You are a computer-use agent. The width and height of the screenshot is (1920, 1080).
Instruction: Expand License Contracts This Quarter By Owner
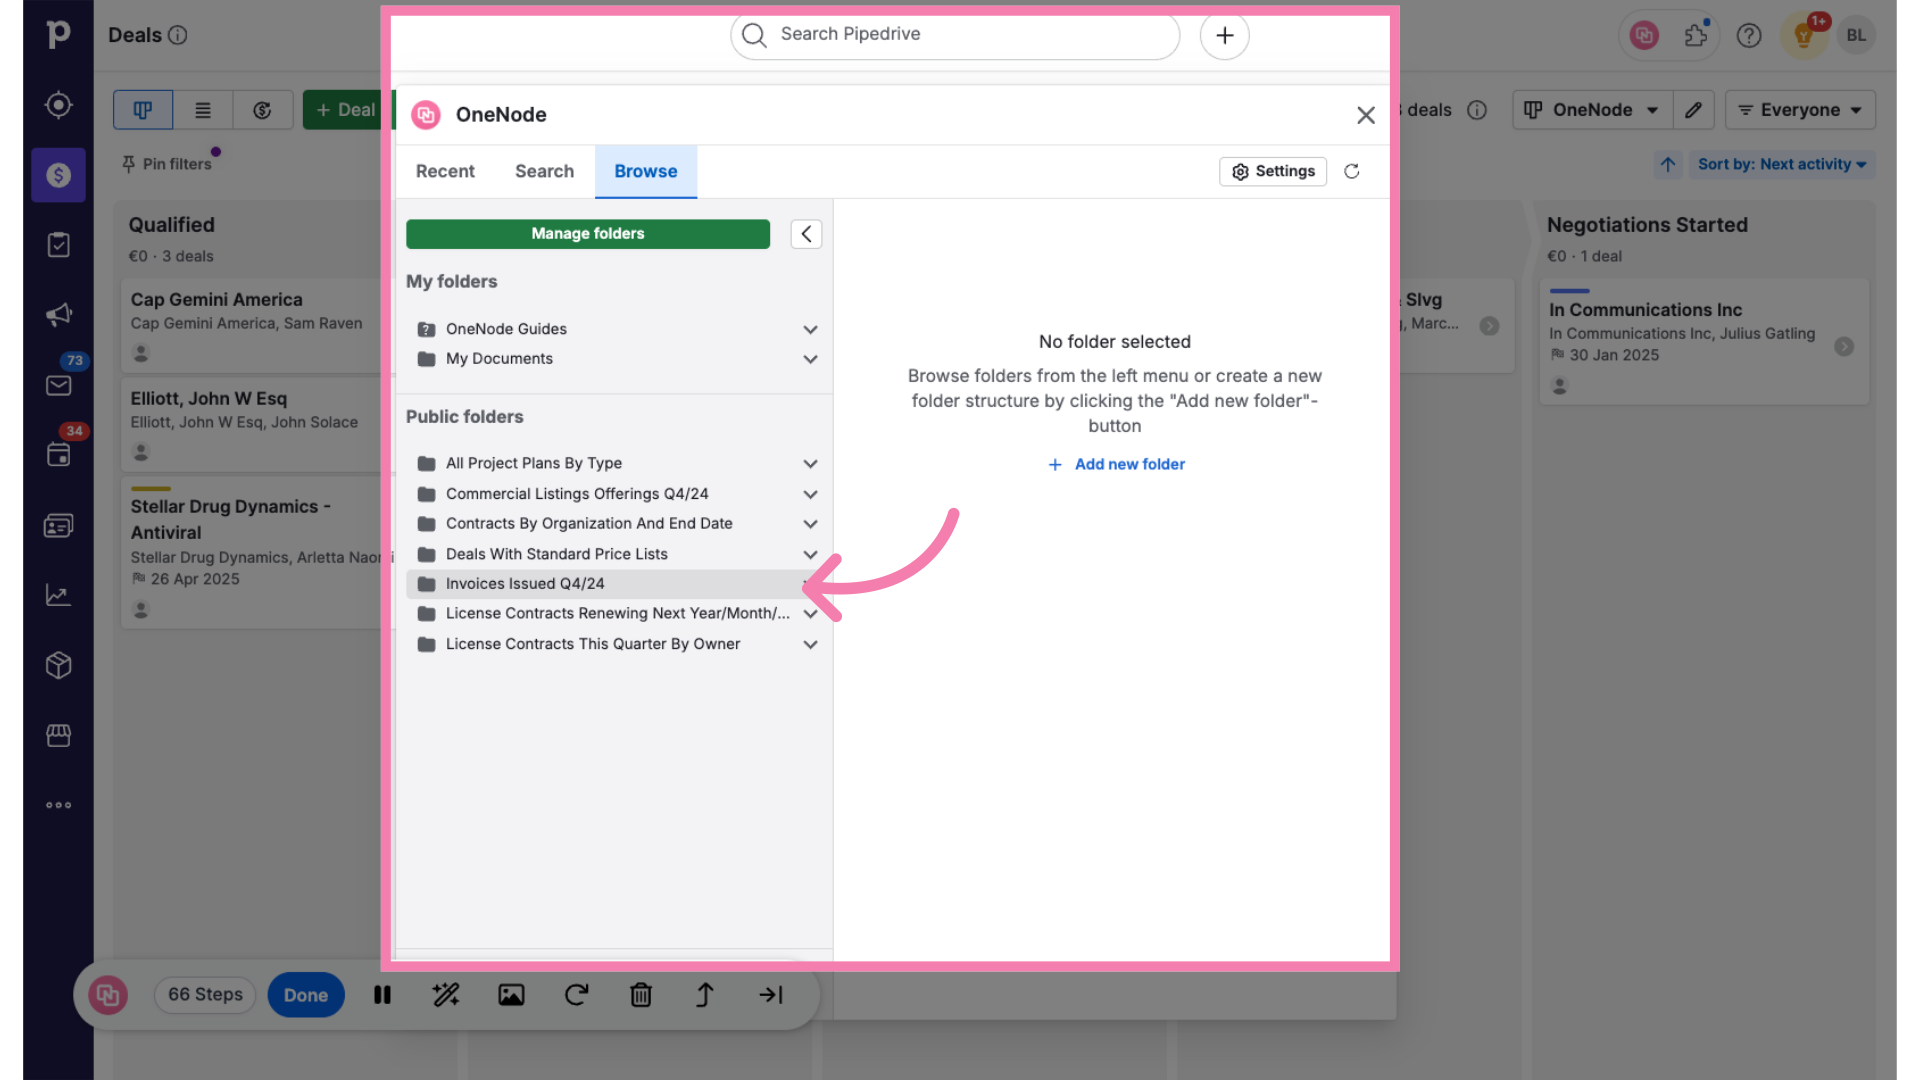pyautogui.click(x=810, y=645)
